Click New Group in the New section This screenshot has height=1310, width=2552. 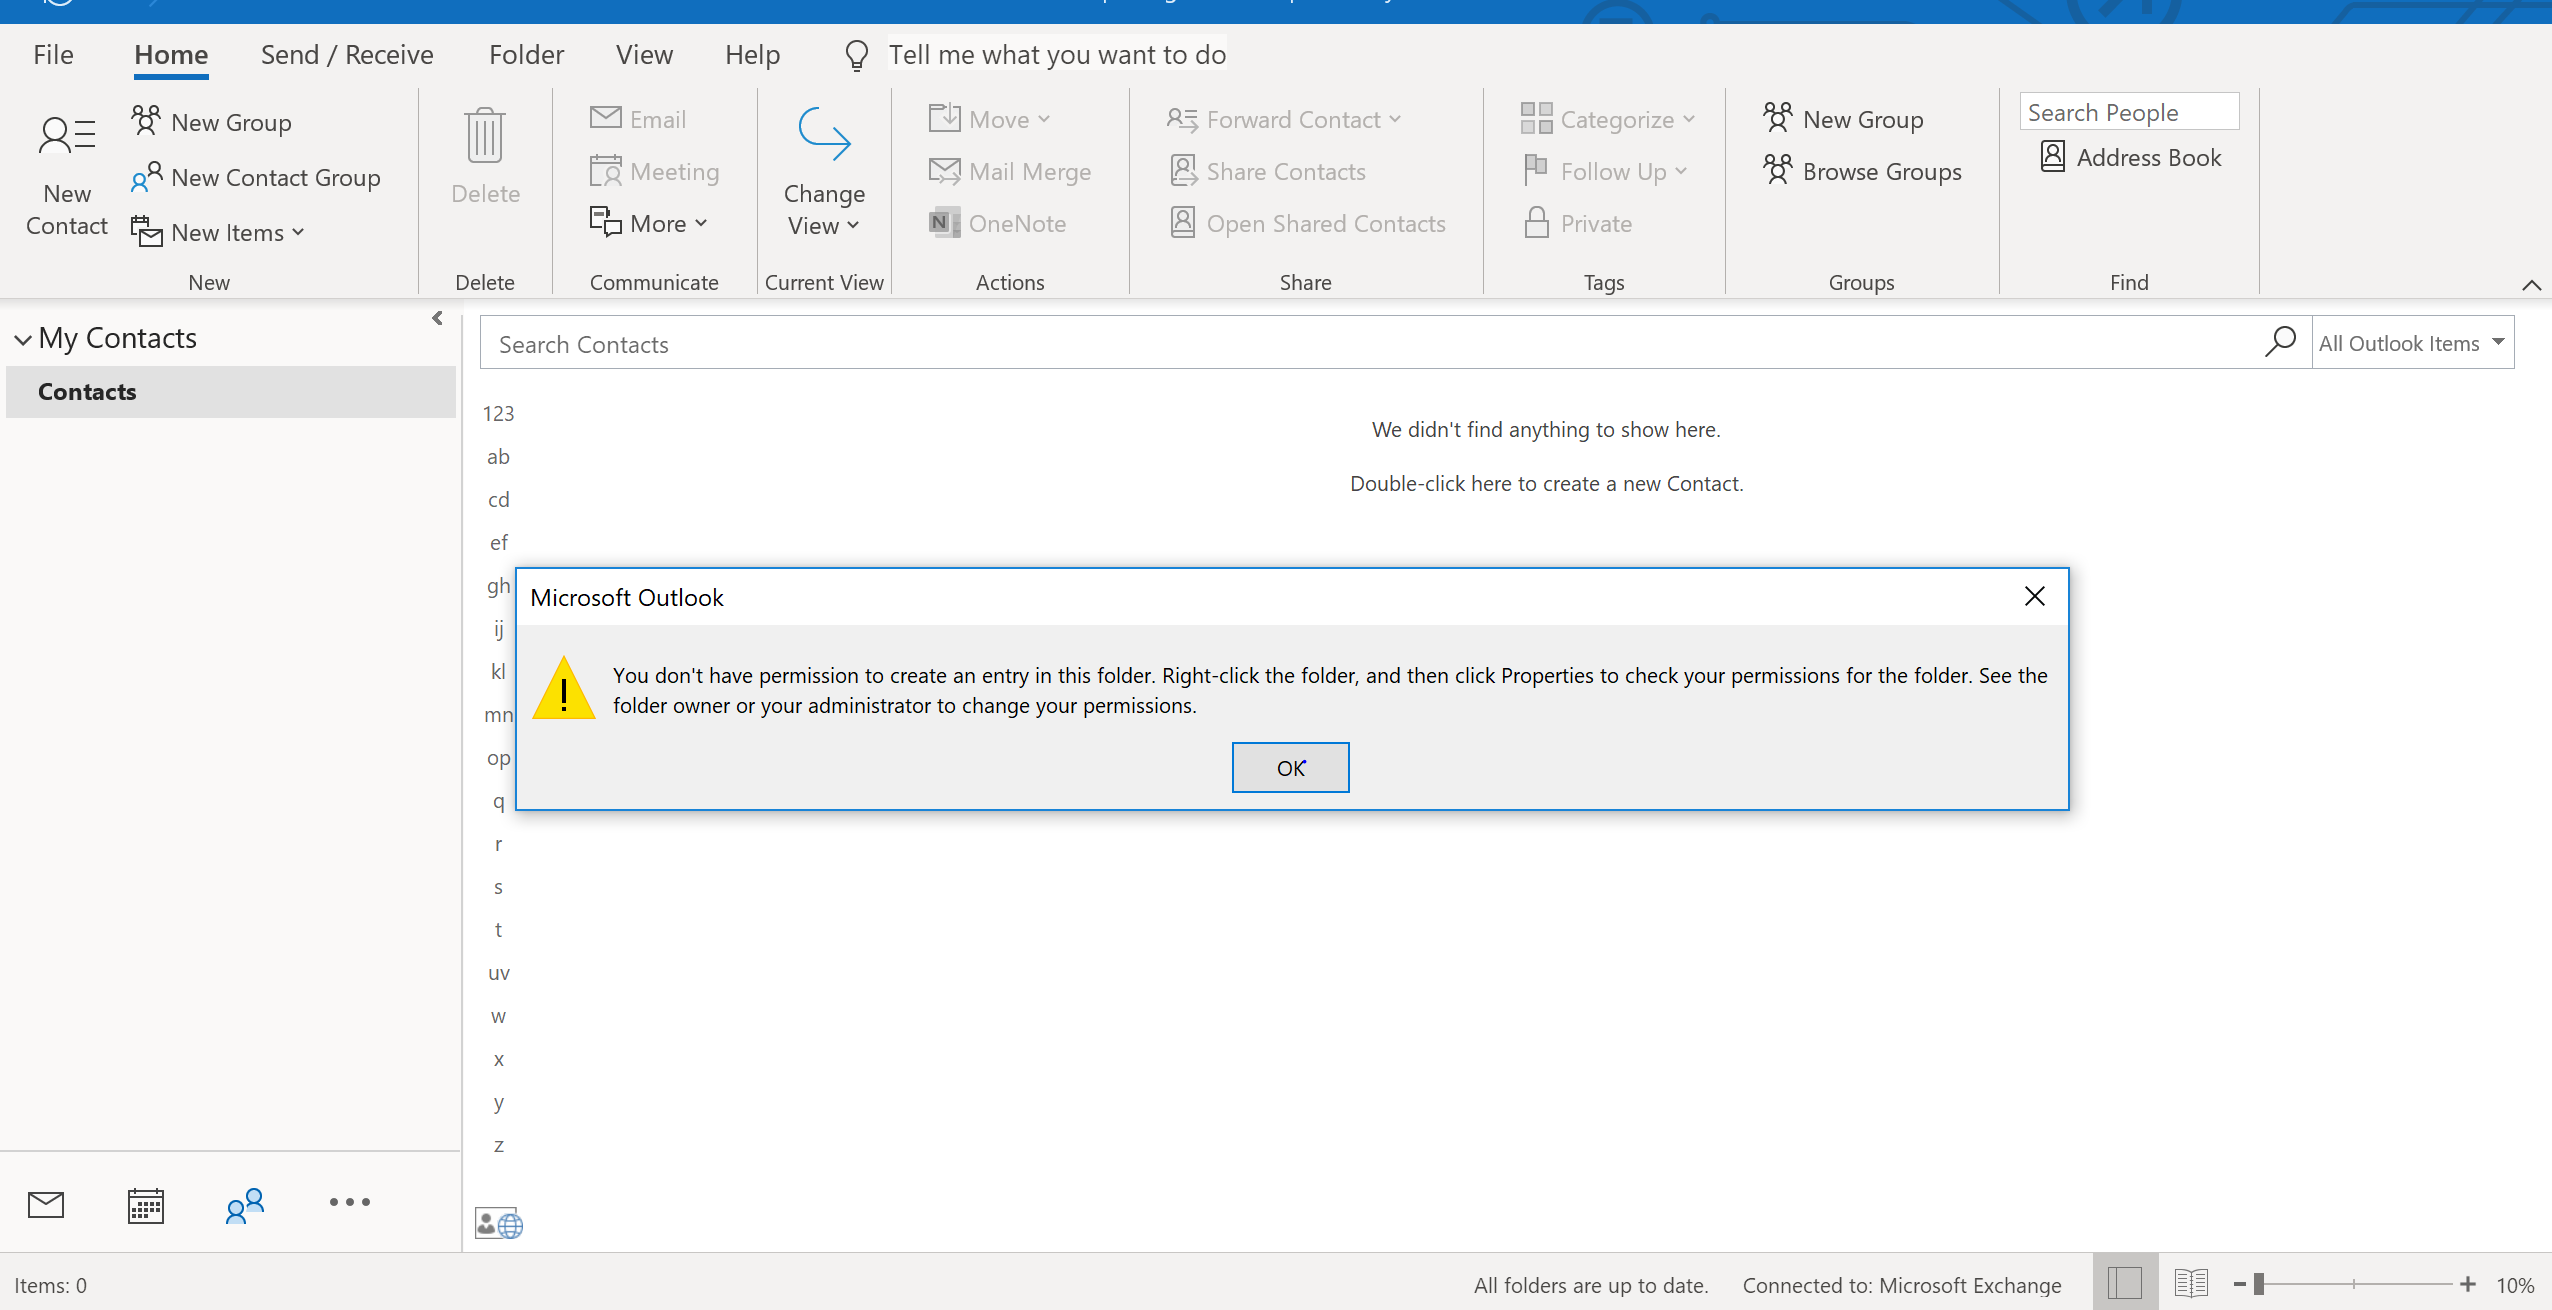[212, 122]
